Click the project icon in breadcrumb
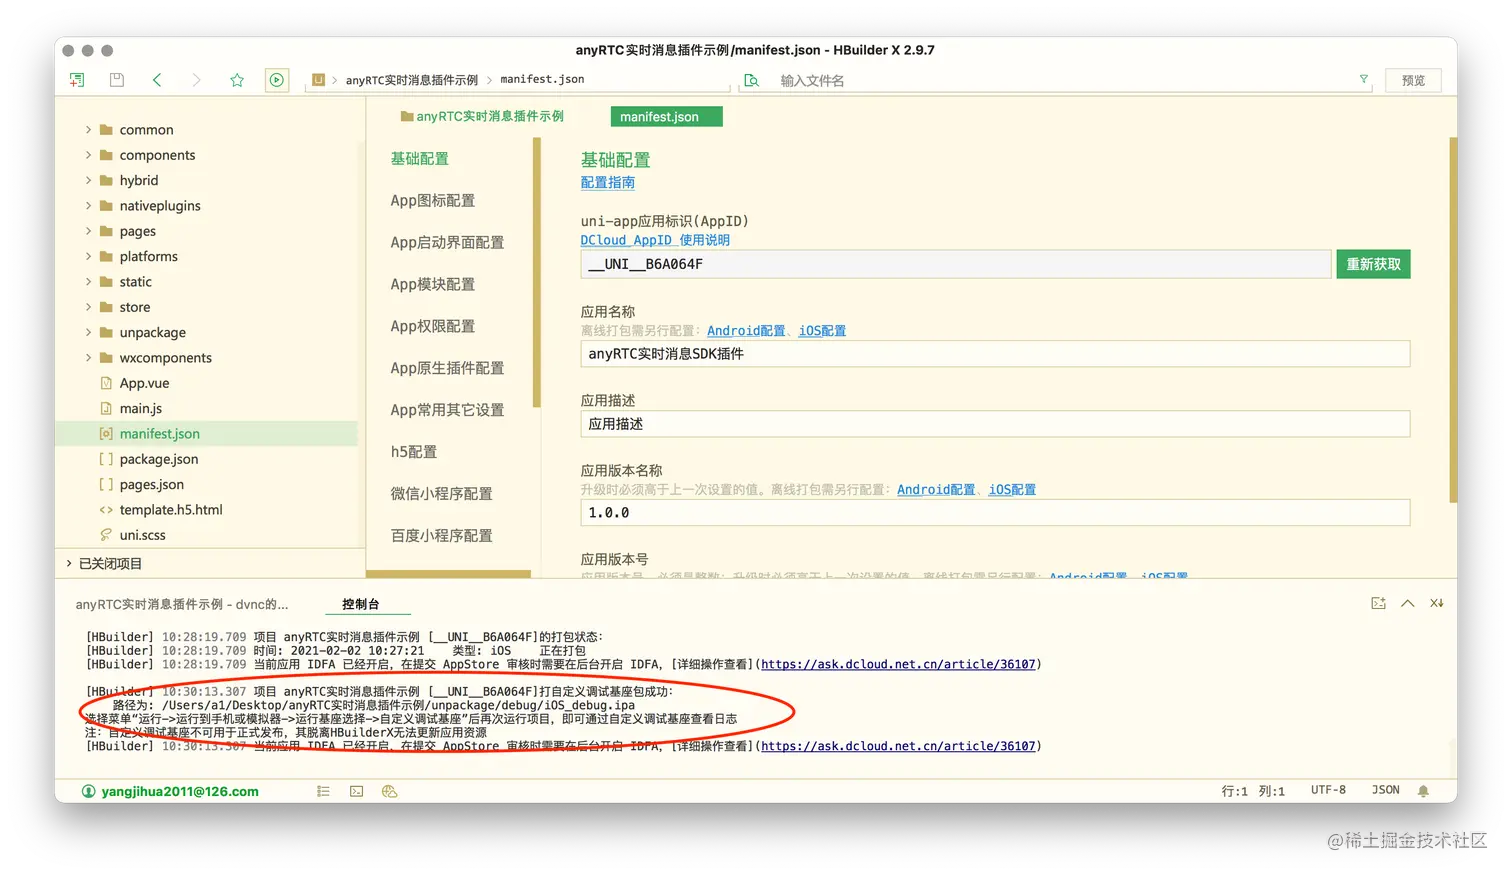This screenshot has height=875, width=1512. coord(318,80)
